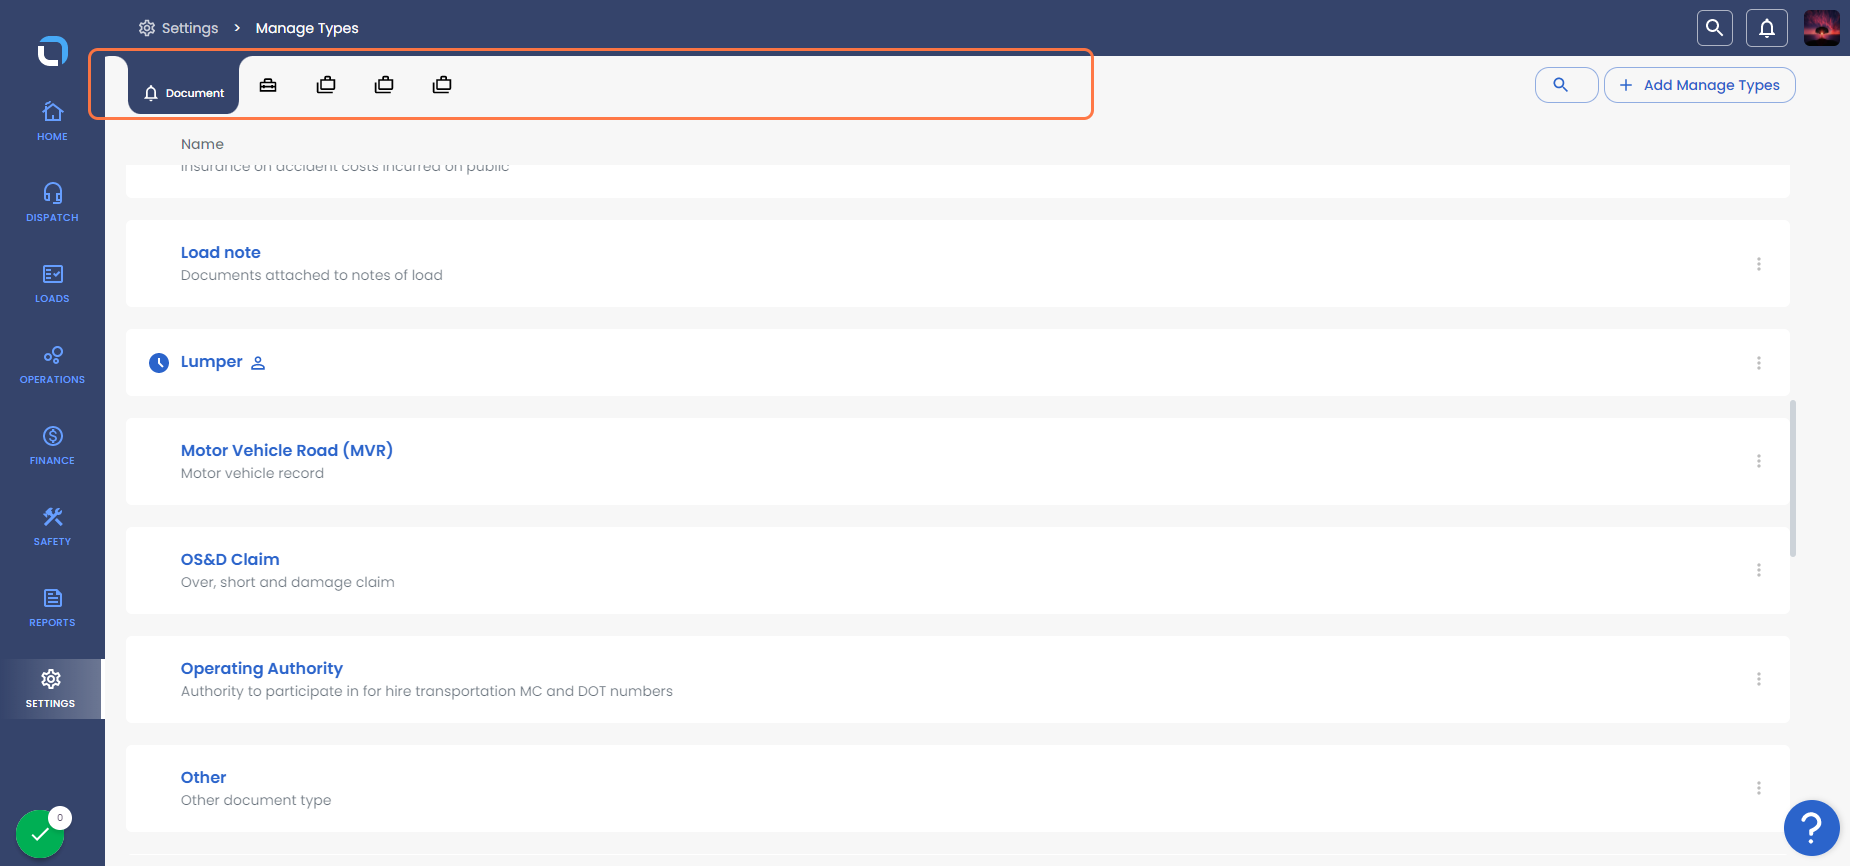Open the OS&D Claim entry

[x=230, y=560]
